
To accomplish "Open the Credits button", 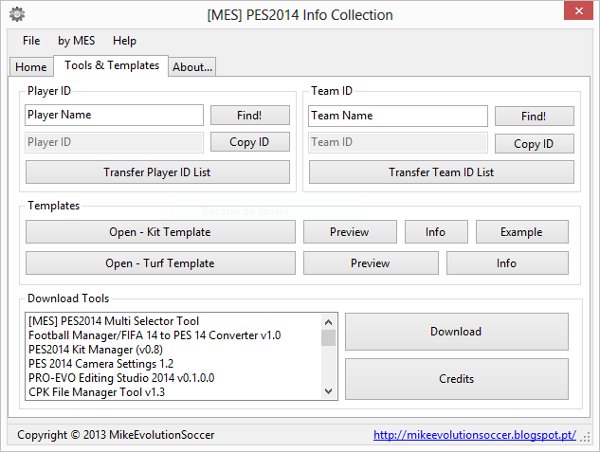I will pyautogui.click(x=457, y=379).
